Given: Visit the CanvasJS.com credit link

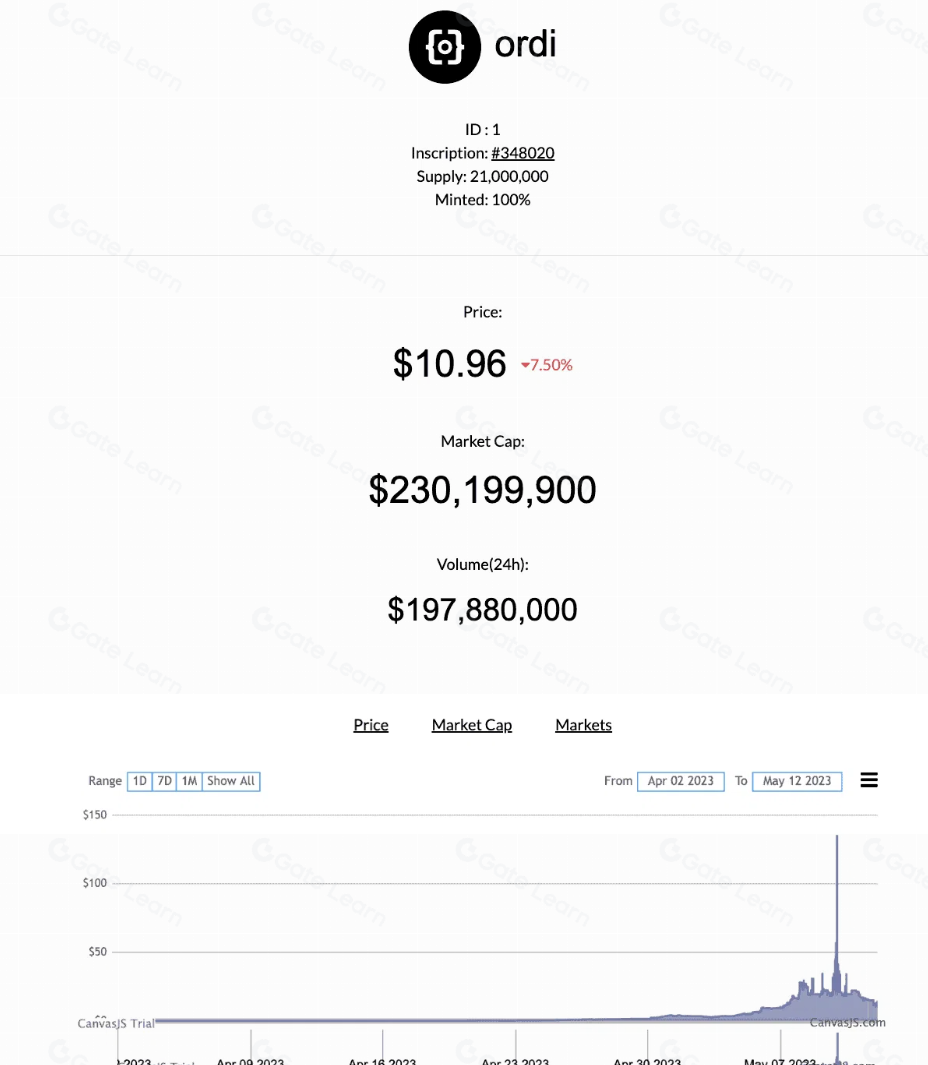Looking at the screenshot, I should click(x=847, y=1022).
